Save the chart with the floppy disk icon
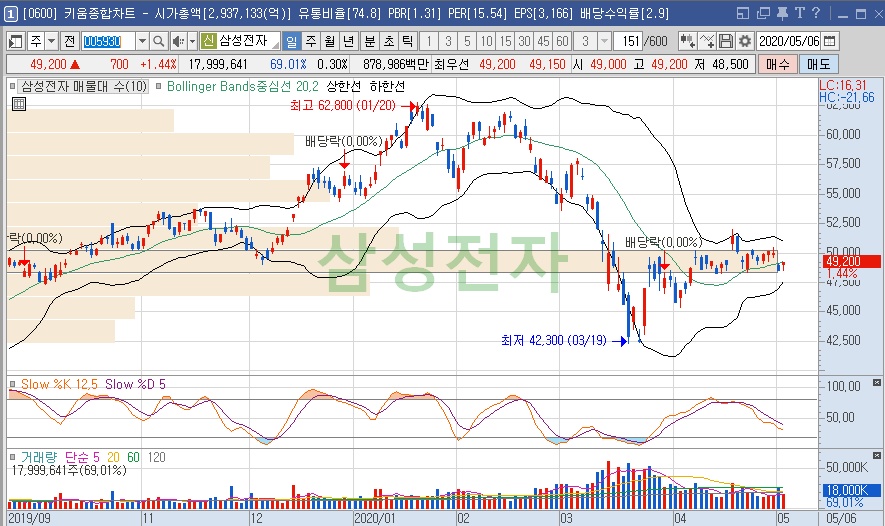 click(726, 41)
